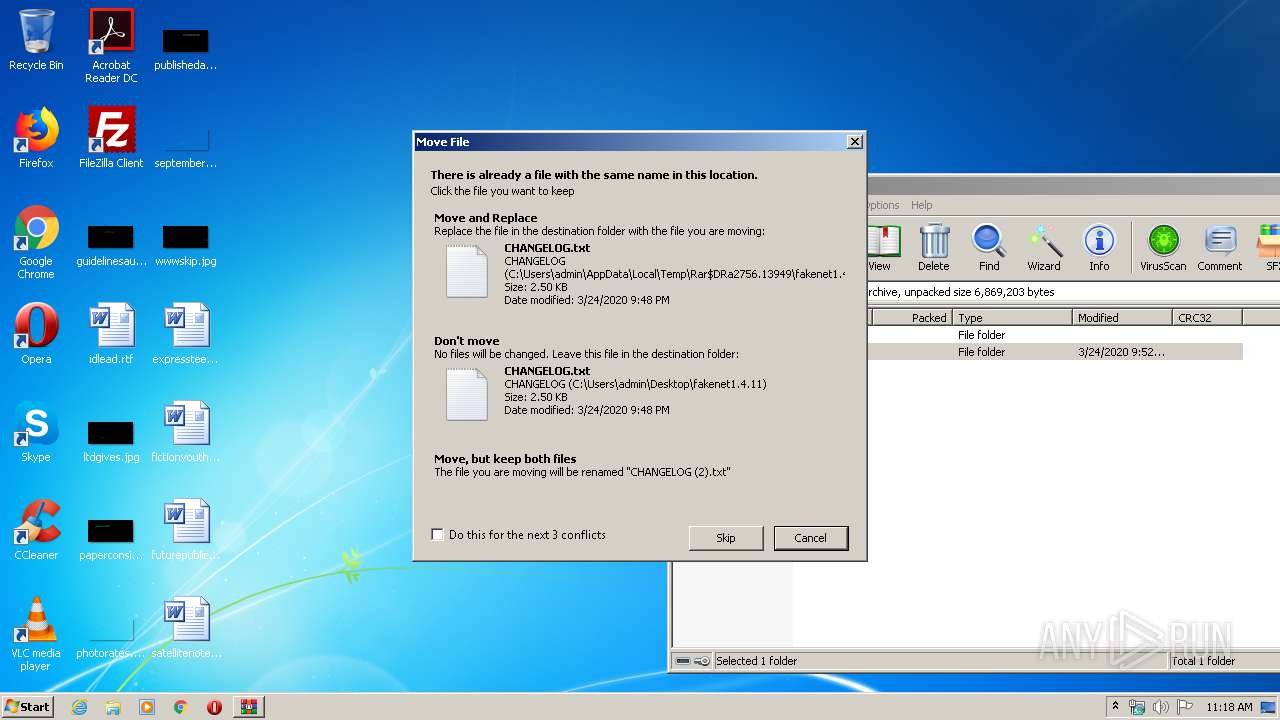Select ltdgives.jpg file on desktop
Image resolution: width=1280 pixels, height=720 pixels.
pyautogui.click(x=111, y=439)
